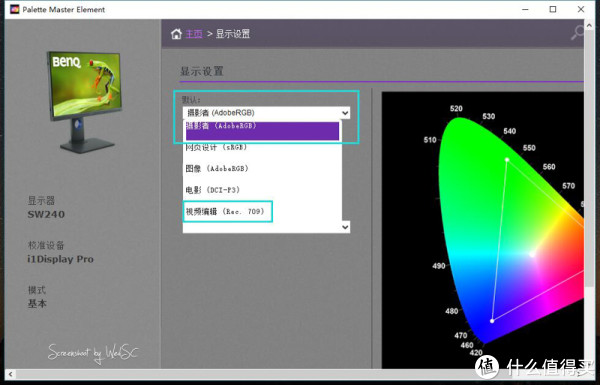The image size is (600, 385).
Task: Click the white point on chromaticity diagram
Action: (532, 254)
